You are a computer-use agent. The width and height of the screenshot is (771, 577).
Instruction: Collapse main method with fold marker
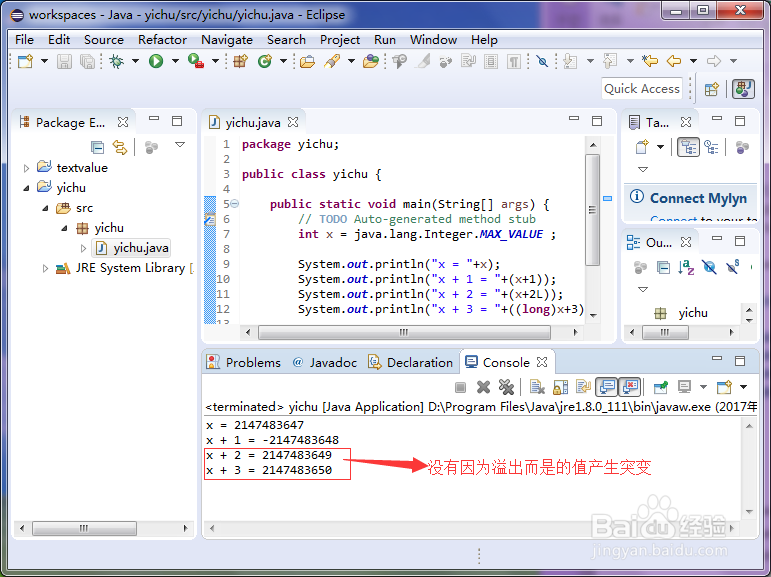(235, 204)
